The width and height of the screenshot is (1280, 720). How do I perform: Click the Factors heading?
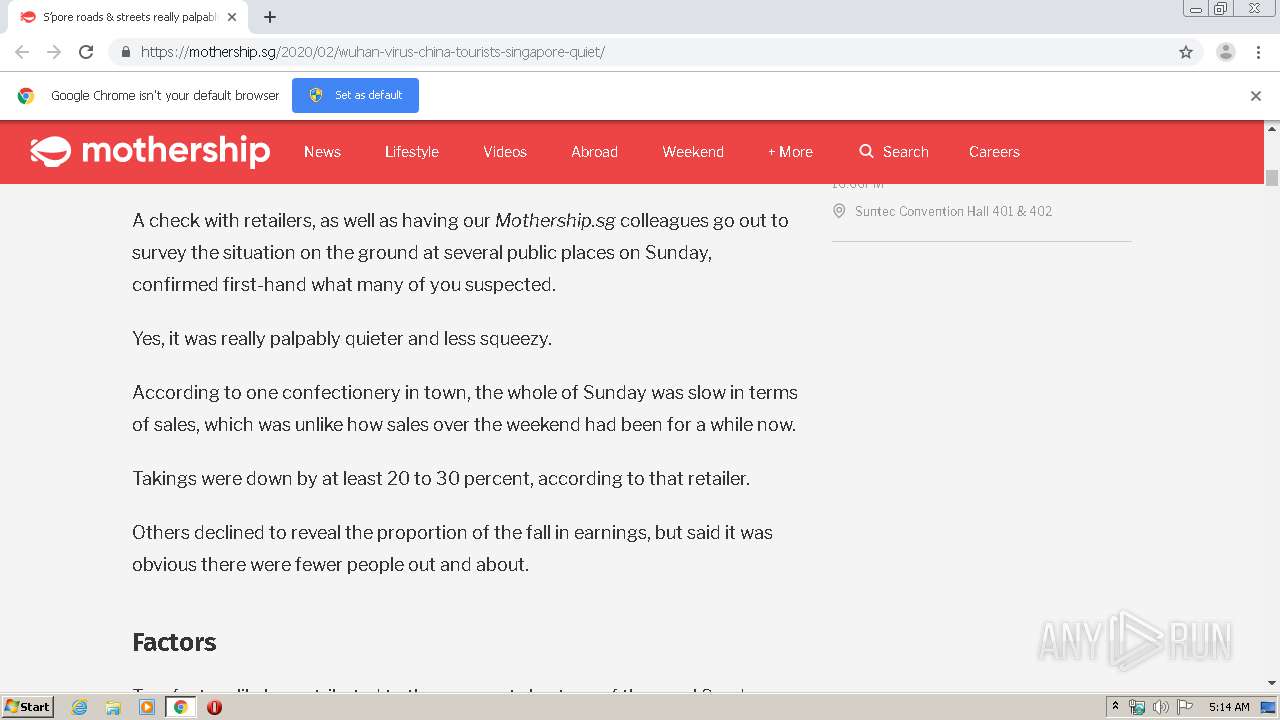point(174,642)
